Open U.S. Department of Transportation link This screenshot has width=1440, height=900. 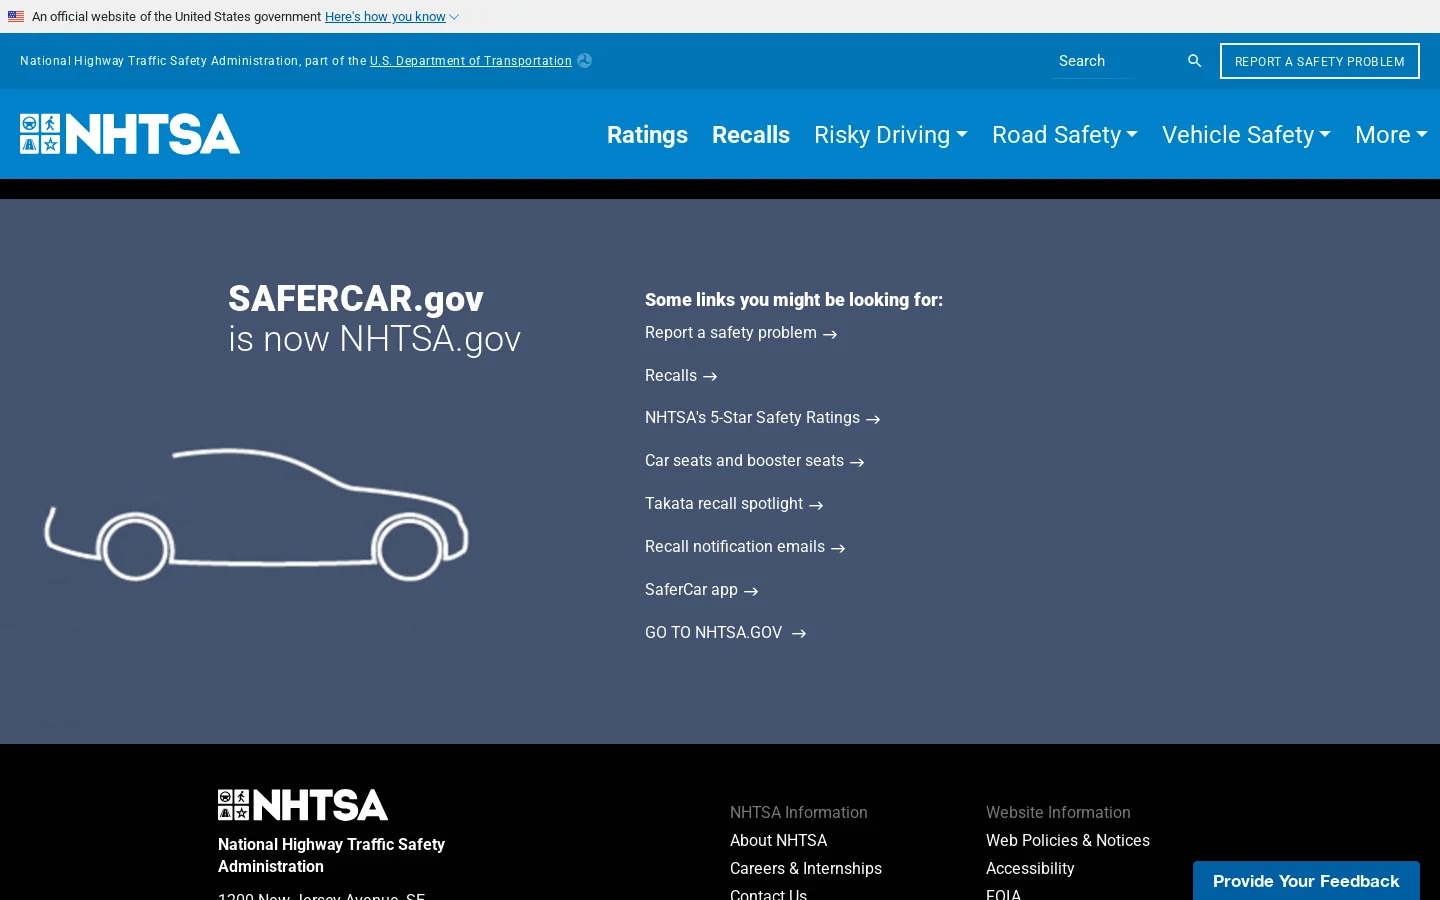[471, 61]
